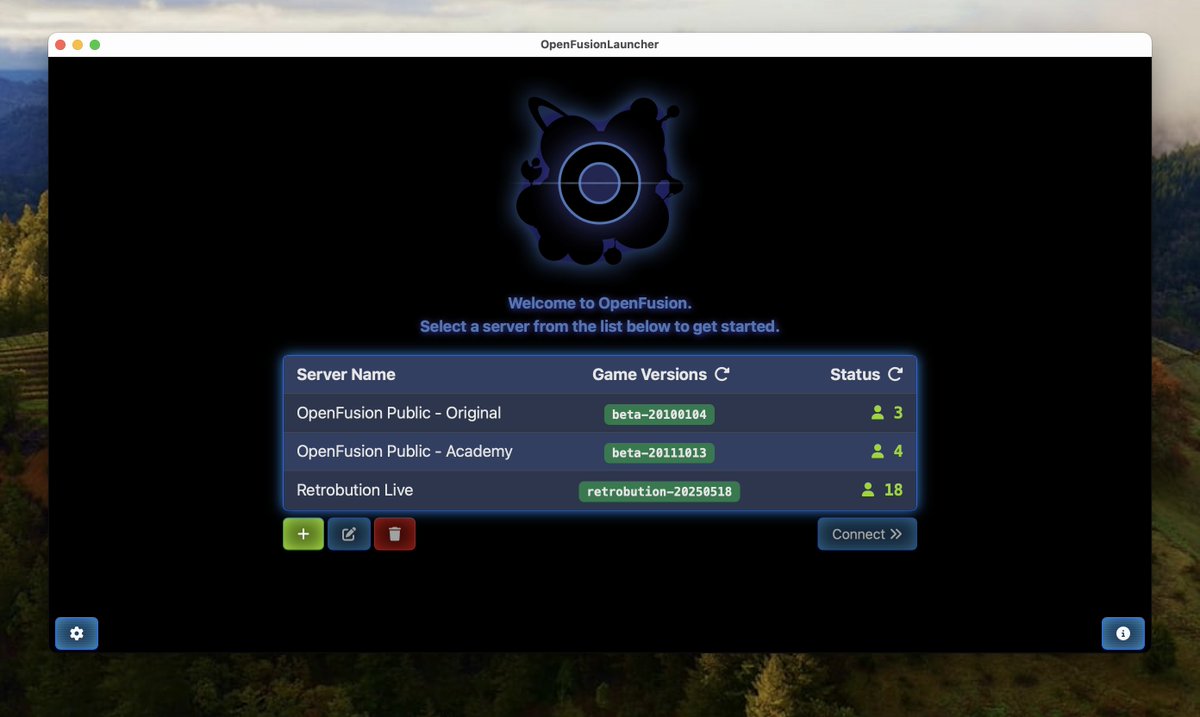Click the green add server icon

point(303,533)
